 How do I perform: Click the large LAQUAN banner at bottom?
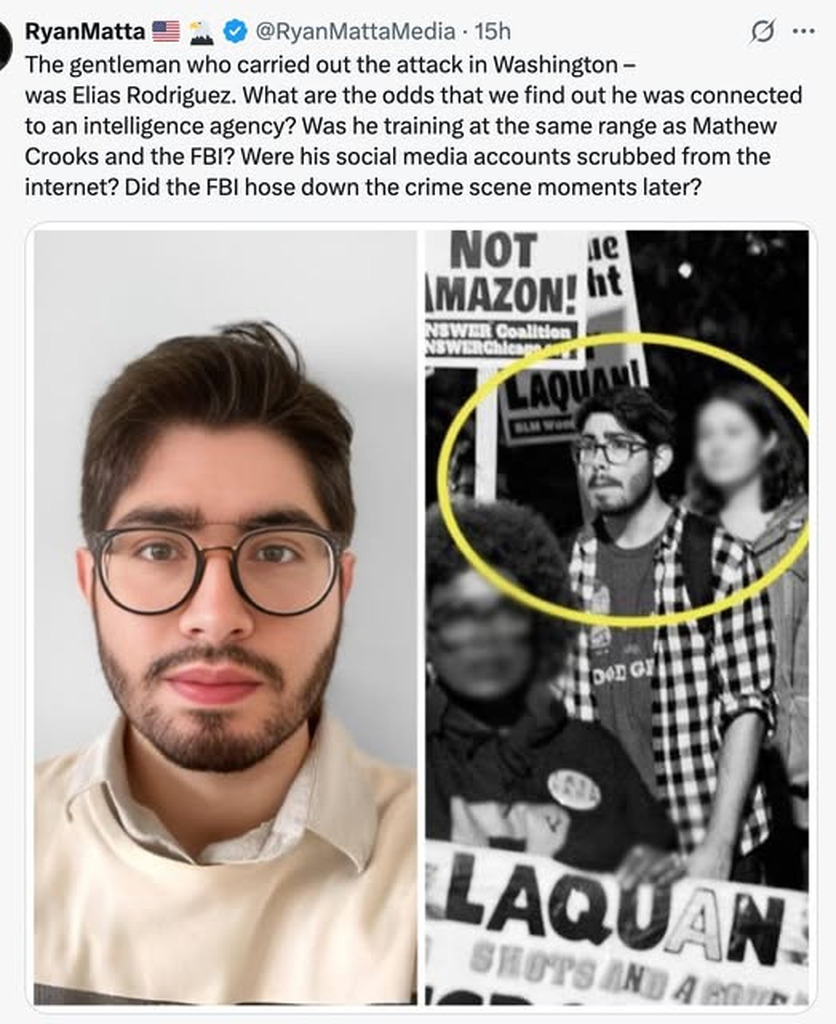617,924
